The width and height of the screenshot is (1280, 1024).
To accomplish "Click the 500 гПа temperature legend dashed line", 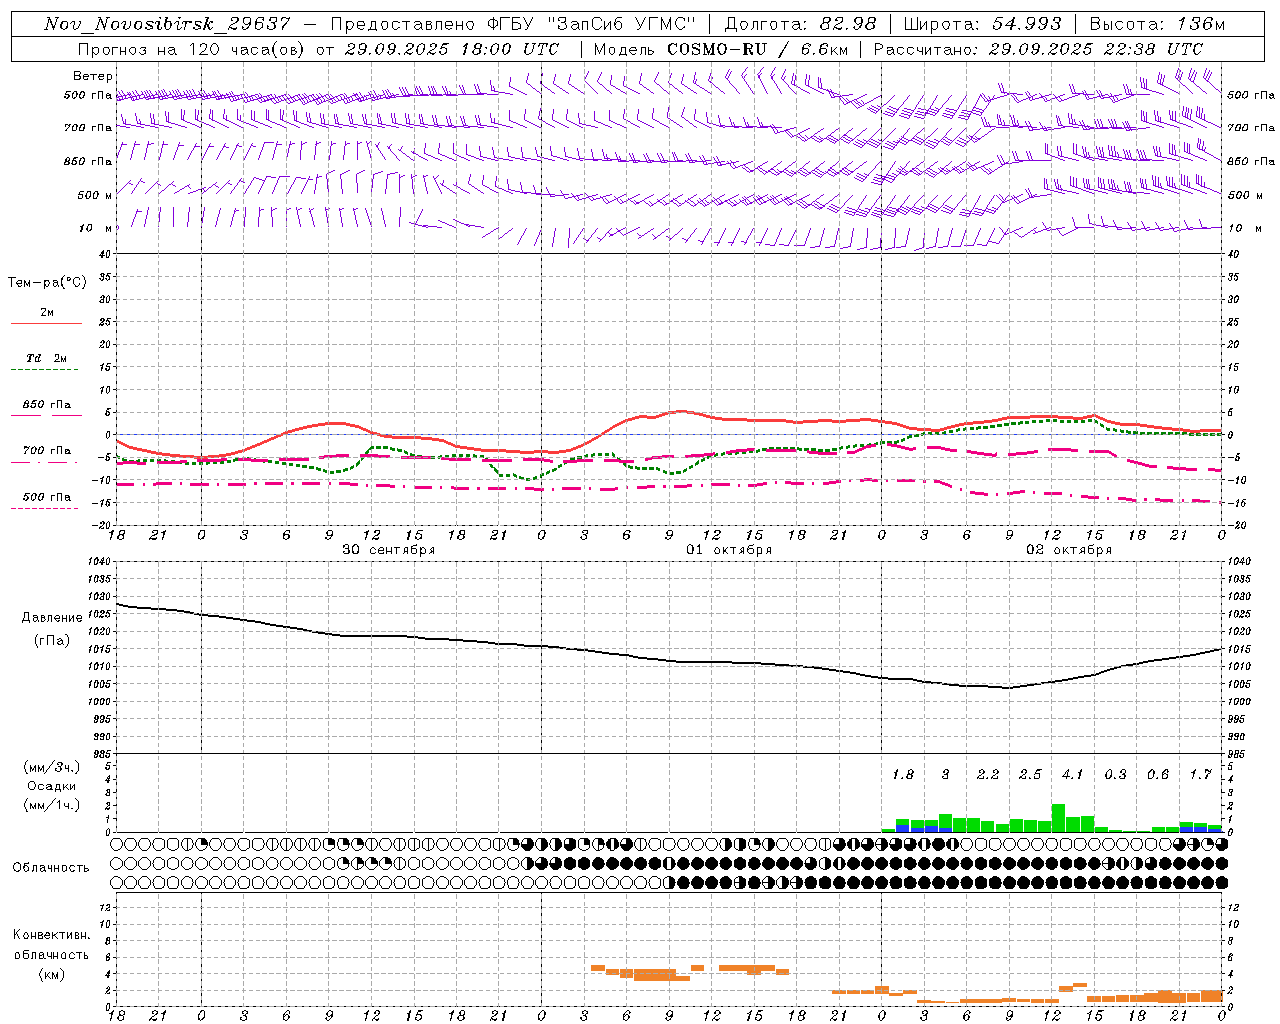I will click(44, 508).
